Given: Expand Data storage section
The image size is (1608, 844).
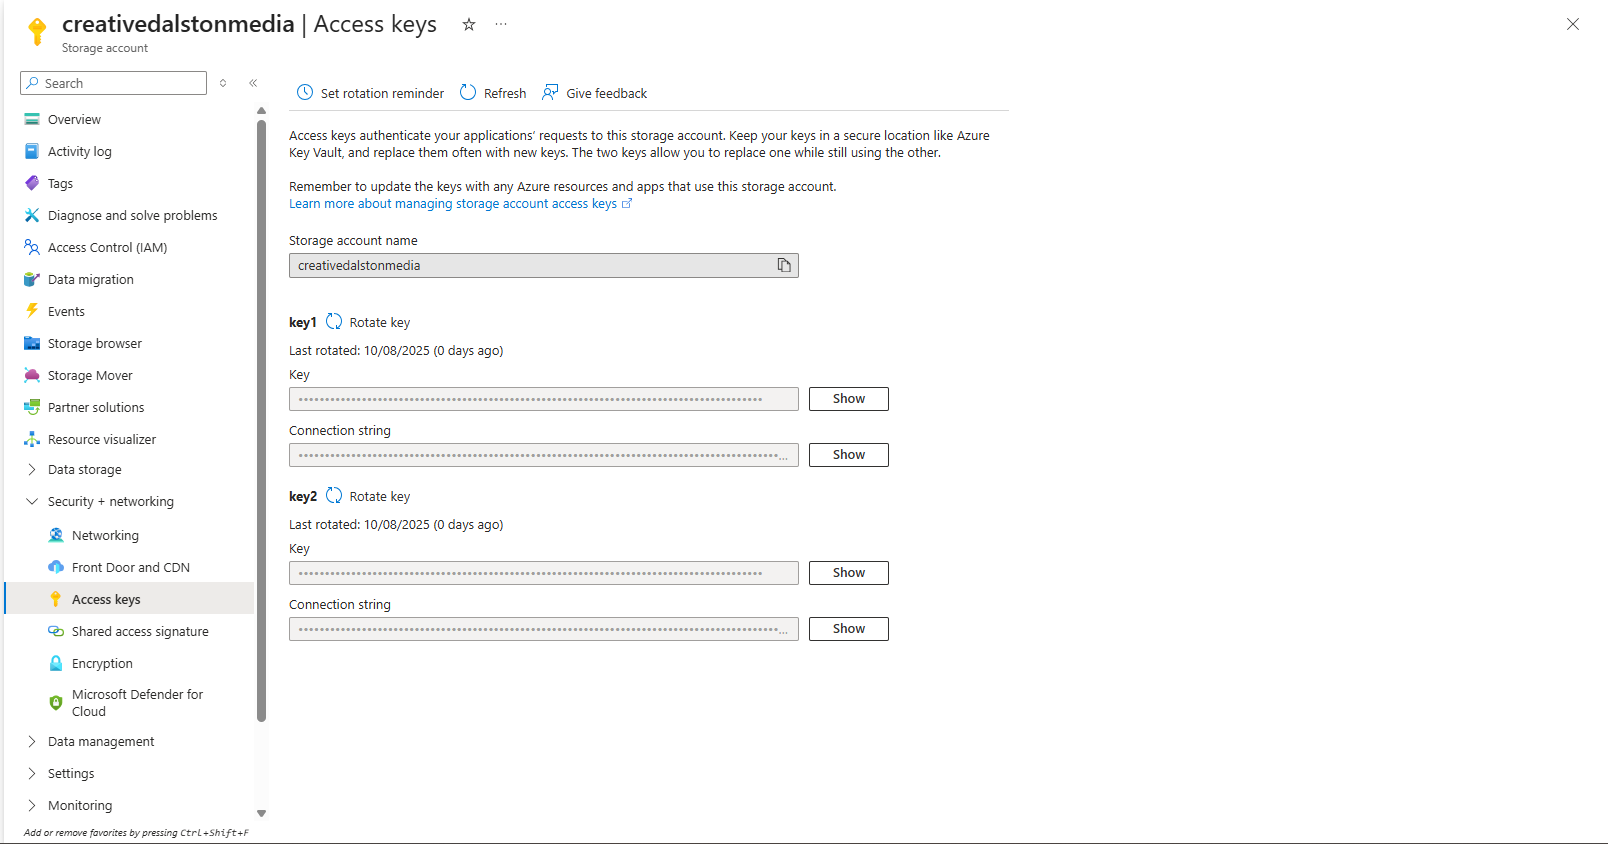Looking at the screenshot, I should 32,469.
